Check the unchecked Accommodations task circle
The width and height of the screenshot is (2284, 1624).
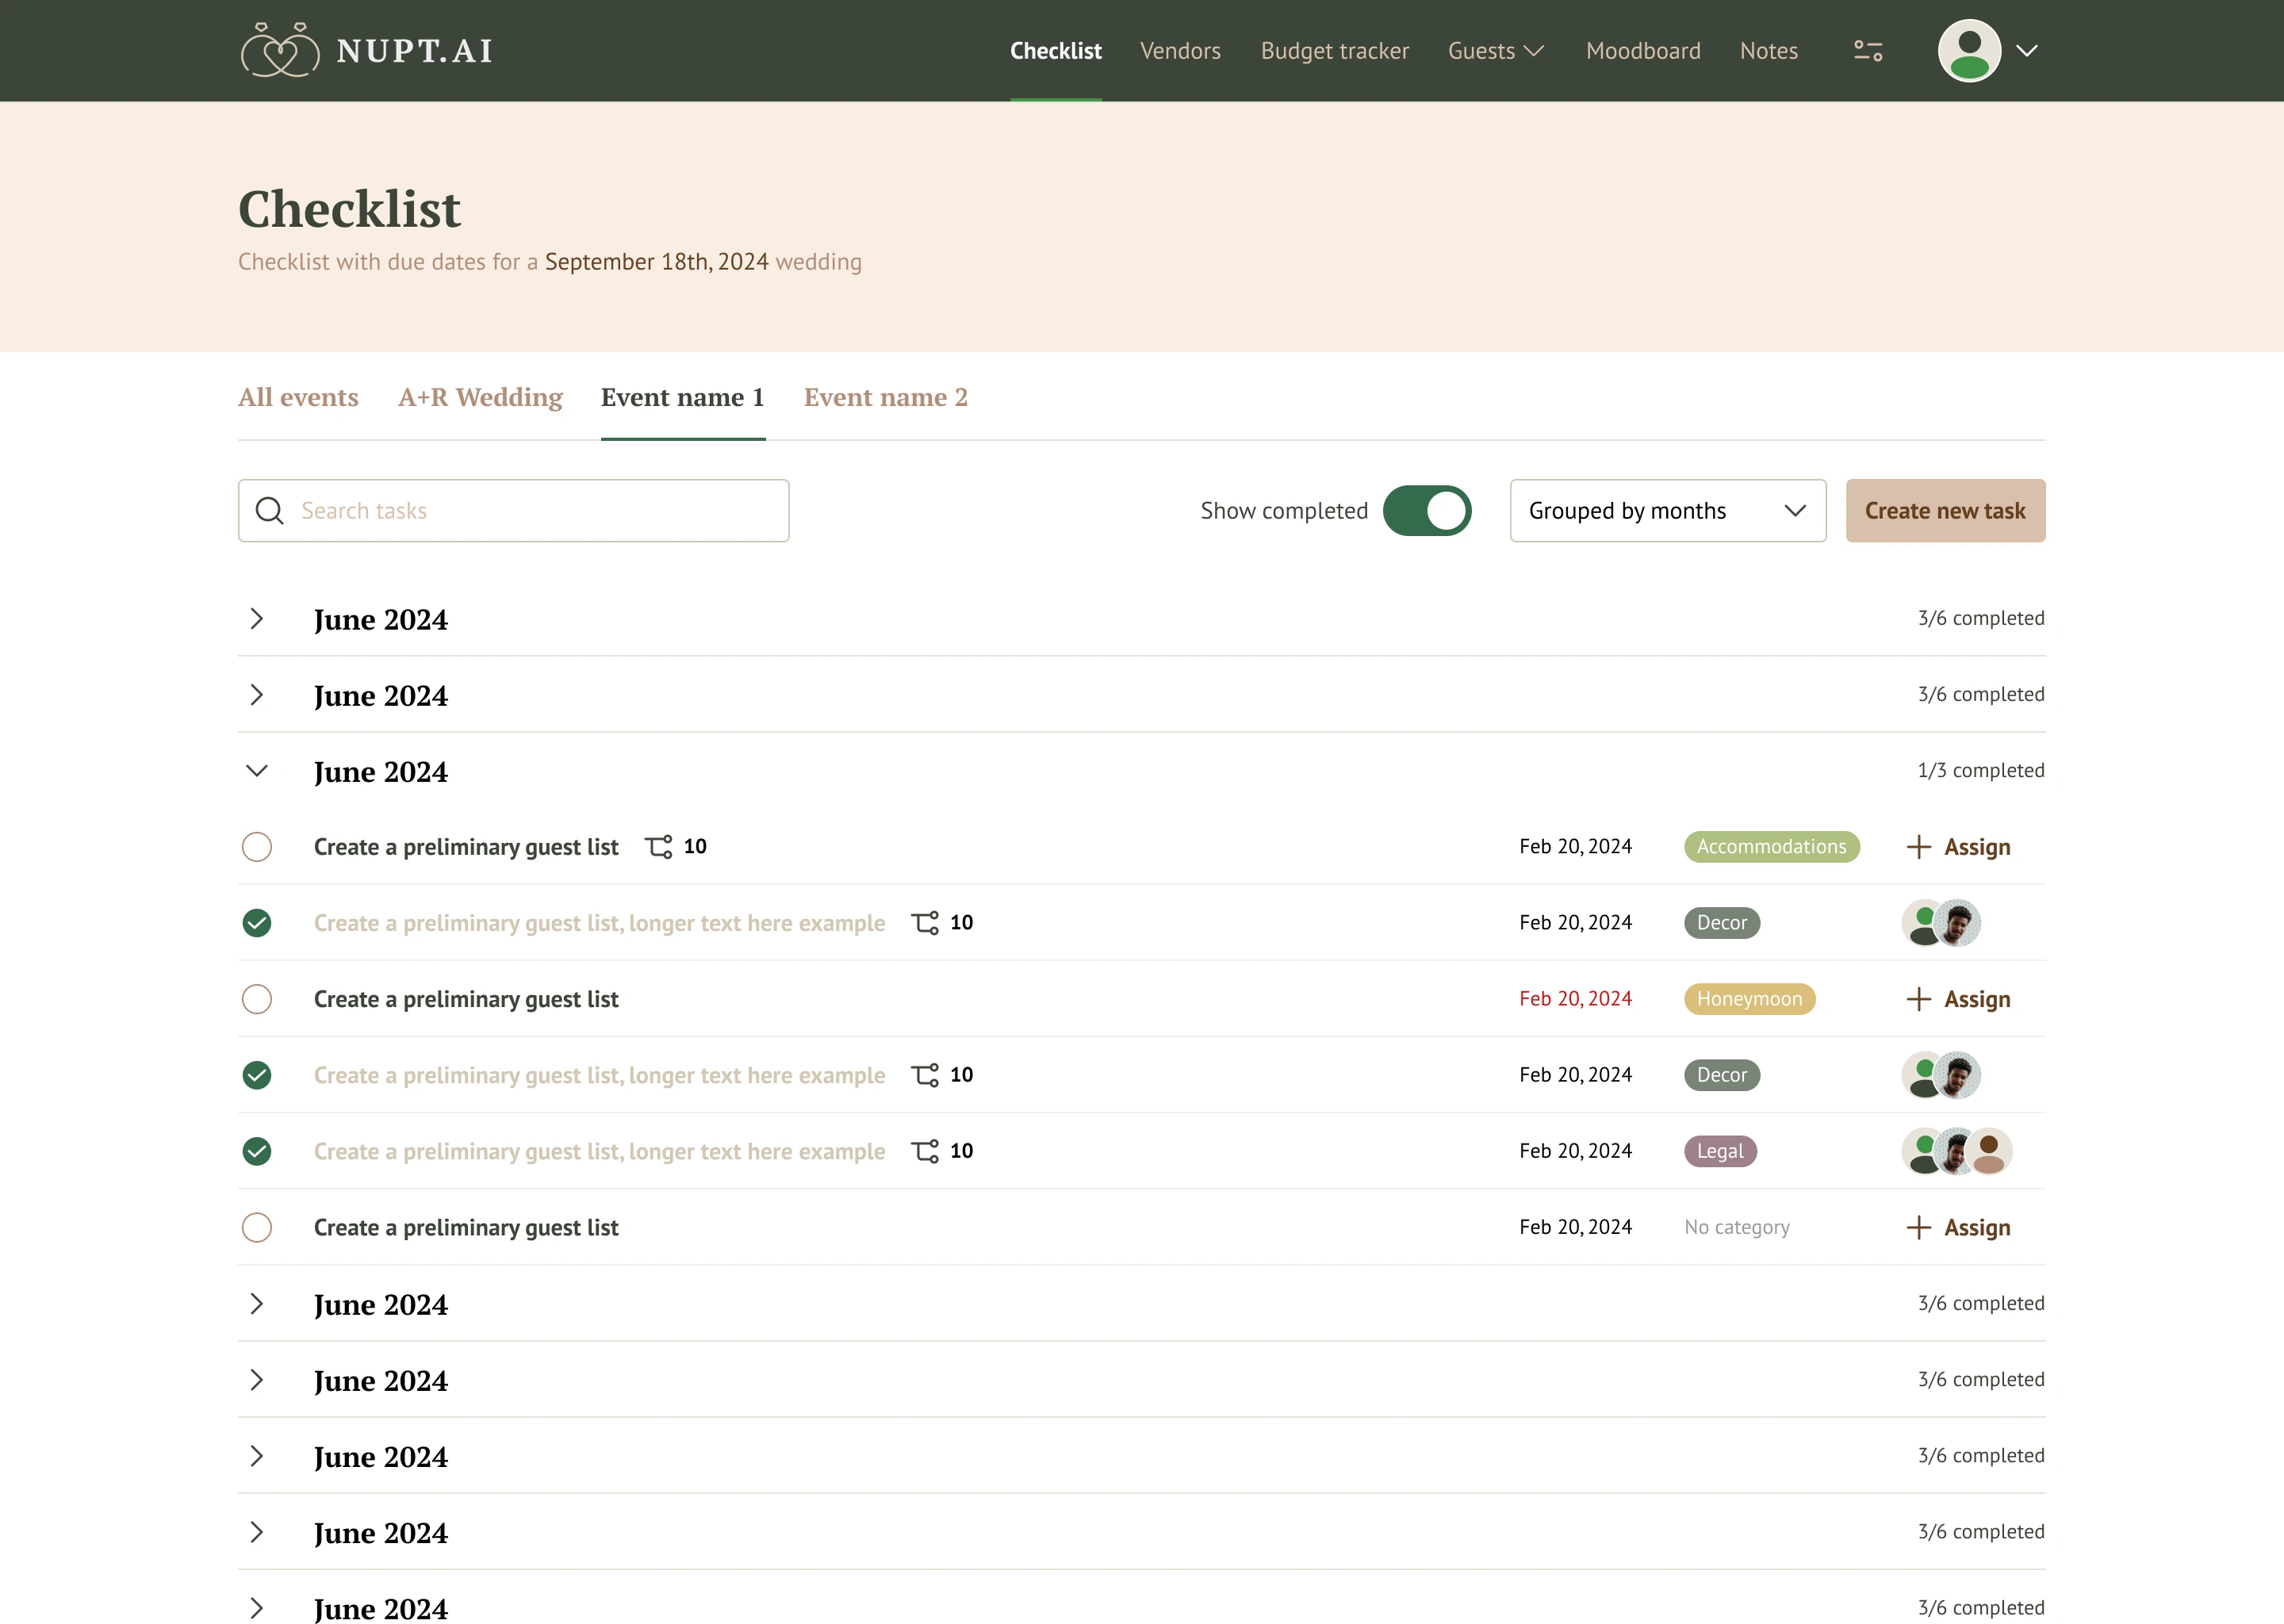click(x=257, y=847)
